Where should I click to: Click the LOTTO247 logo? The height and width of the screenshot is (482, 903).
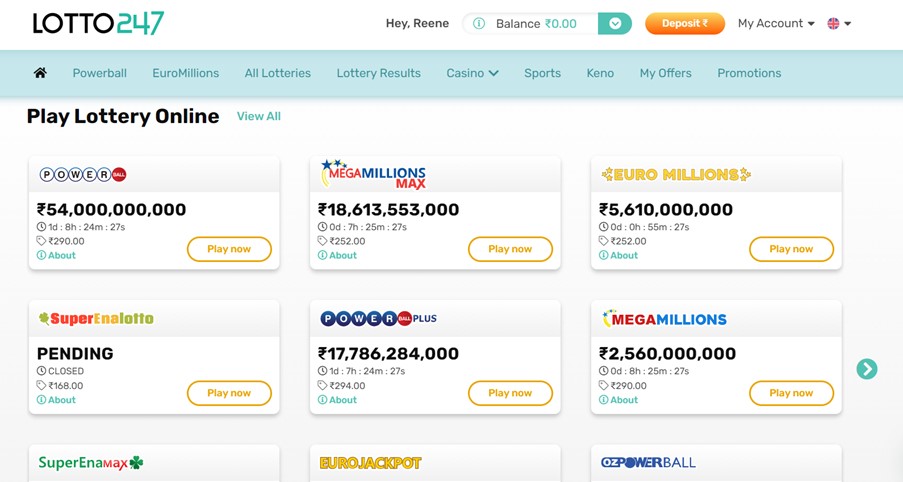[x=98, y=23]
